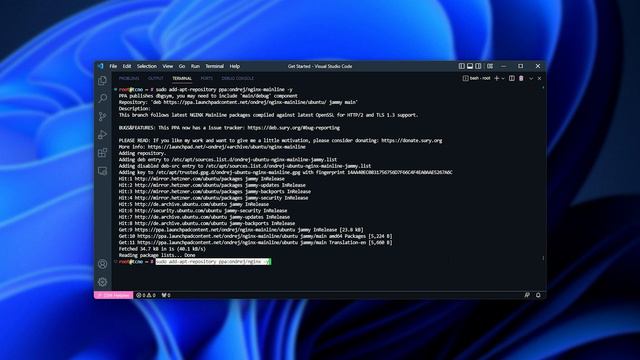This screenshot has height=360, width=640.
Task: Open the Extensions view
Action: coord(102,153)
